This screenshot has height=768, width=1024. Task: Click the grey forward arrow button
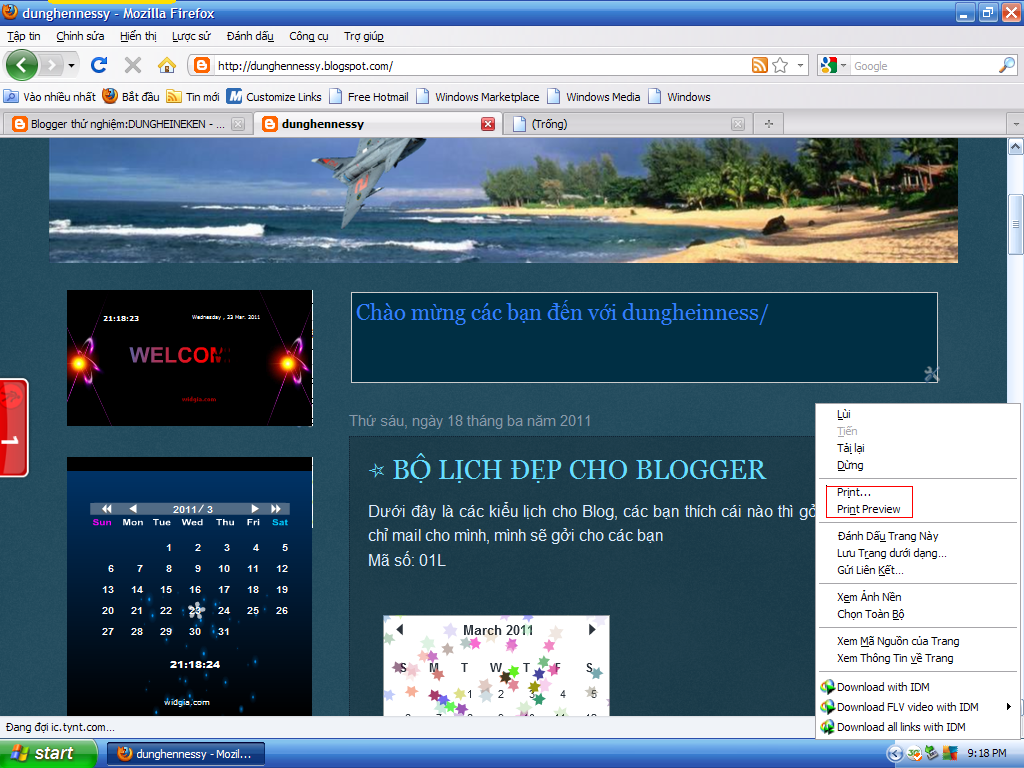51,65
